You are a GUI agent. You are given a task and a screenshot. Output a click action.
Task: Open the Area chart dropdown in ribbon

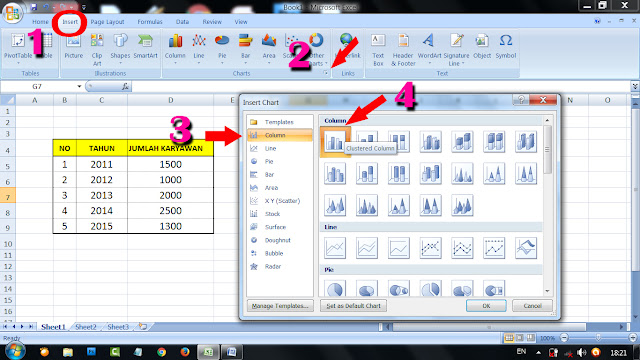click(269, 49)
